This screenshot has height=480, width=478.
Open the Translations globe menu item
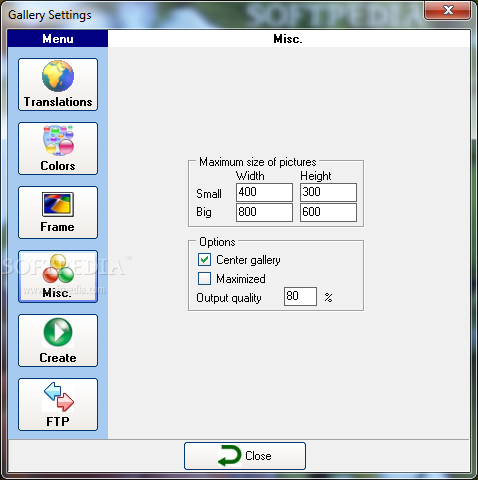click(58, 84)
